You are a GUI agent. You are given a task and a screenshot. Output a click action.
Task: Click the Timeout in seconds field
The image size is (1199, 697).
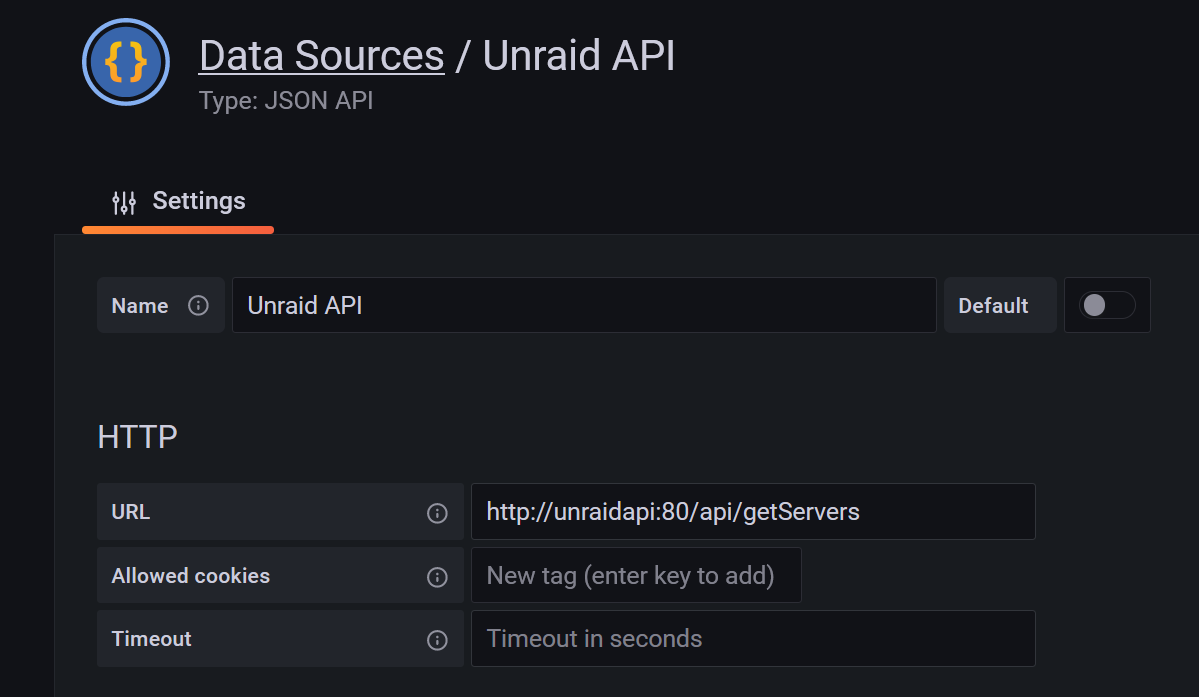click(x=753, y=638)
